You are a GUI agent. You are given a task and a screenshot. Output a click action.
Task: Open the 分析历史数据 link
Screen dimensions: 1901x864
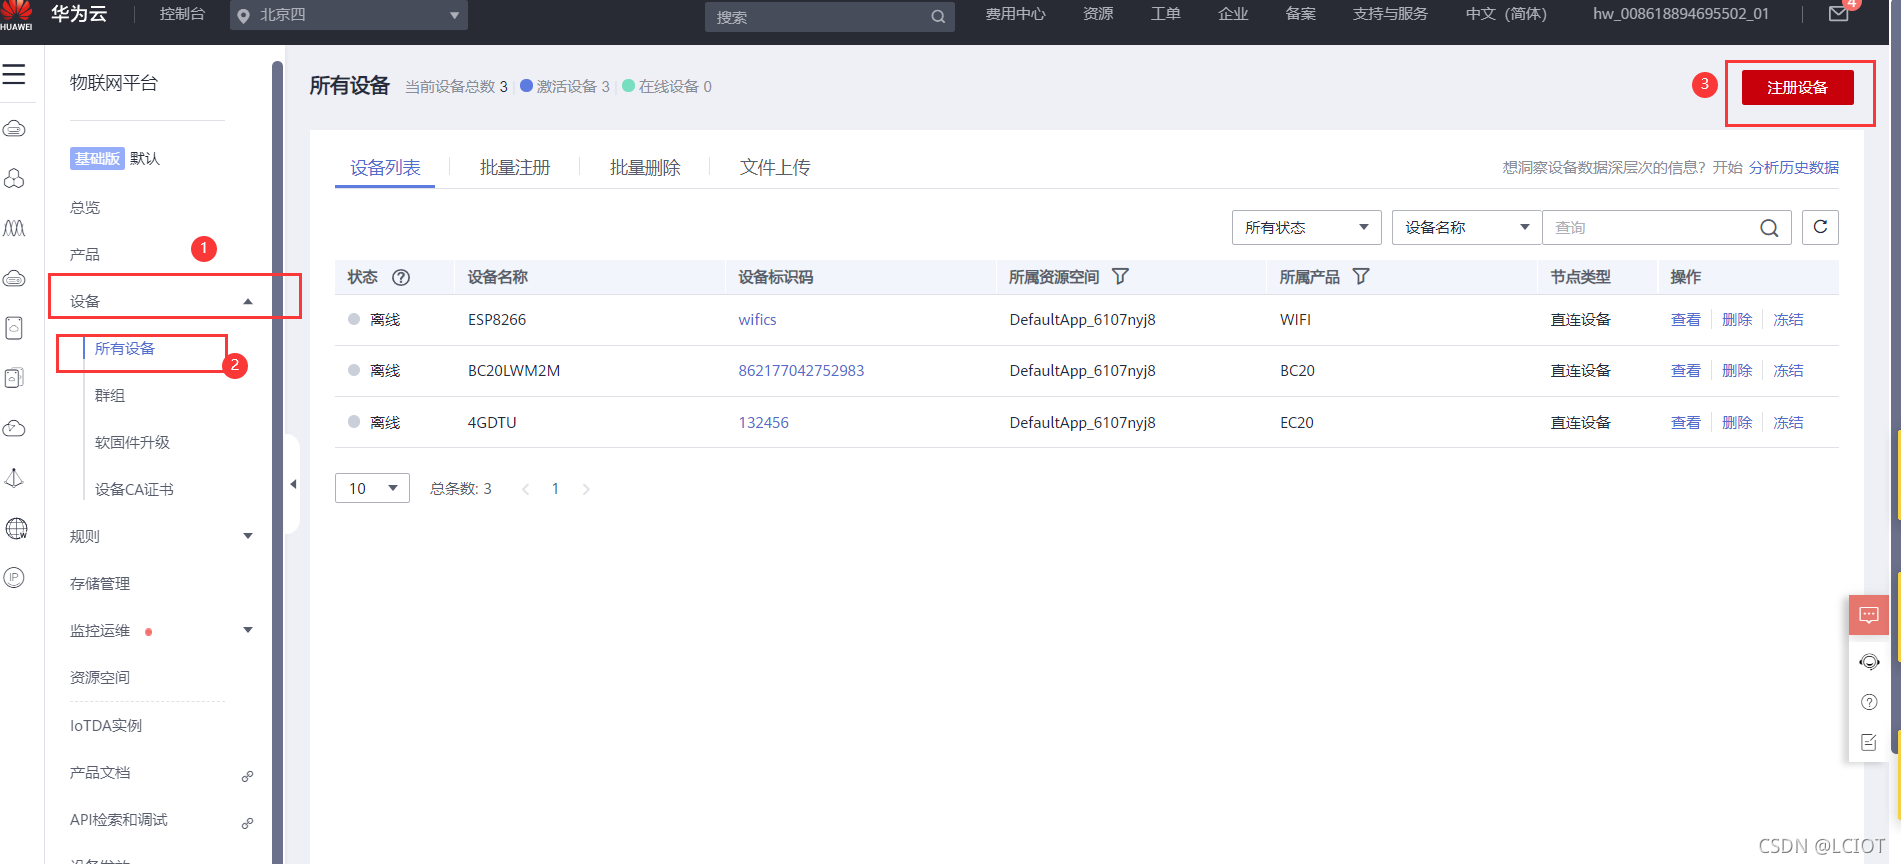click(x=1794, y=168)
